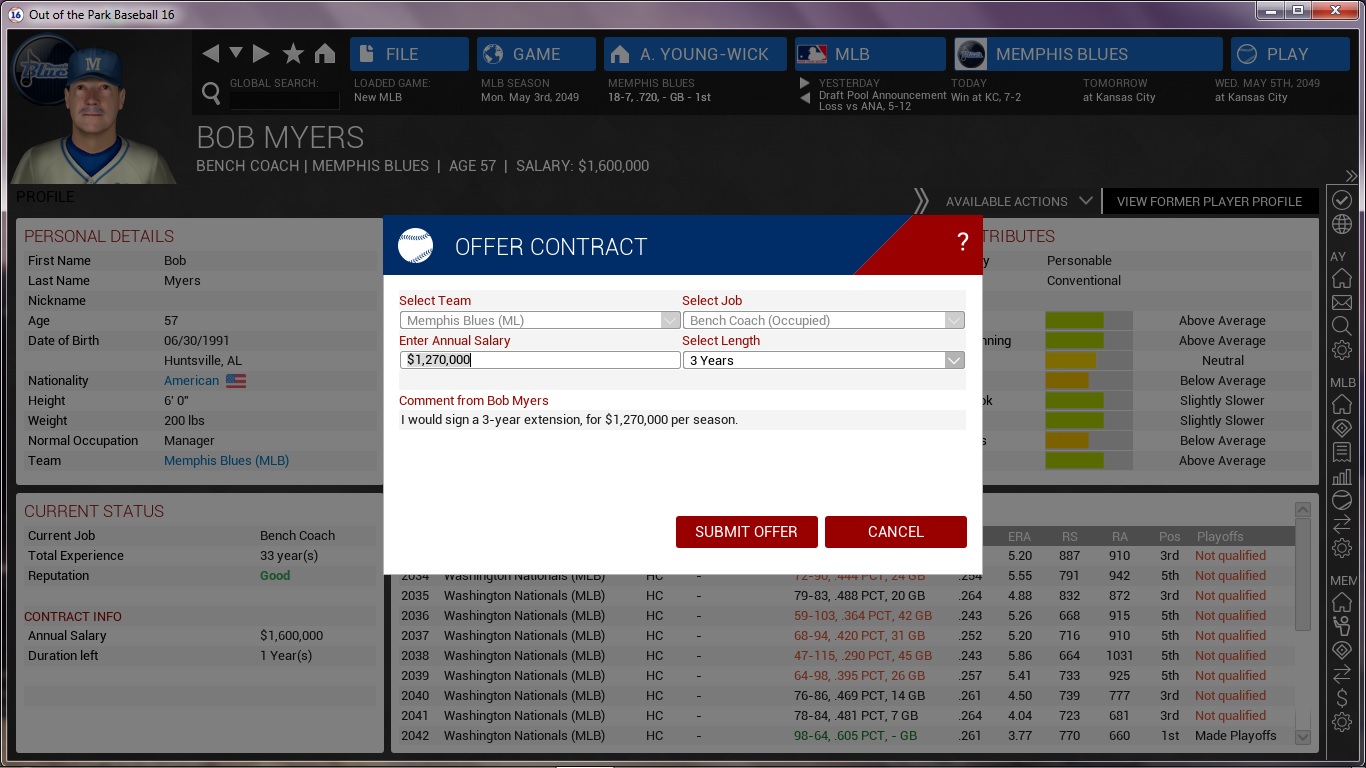Click the dollar sign finances icon in sidebar
Viewport: 1366px width, 768px height.
(x=1342, y=698)
